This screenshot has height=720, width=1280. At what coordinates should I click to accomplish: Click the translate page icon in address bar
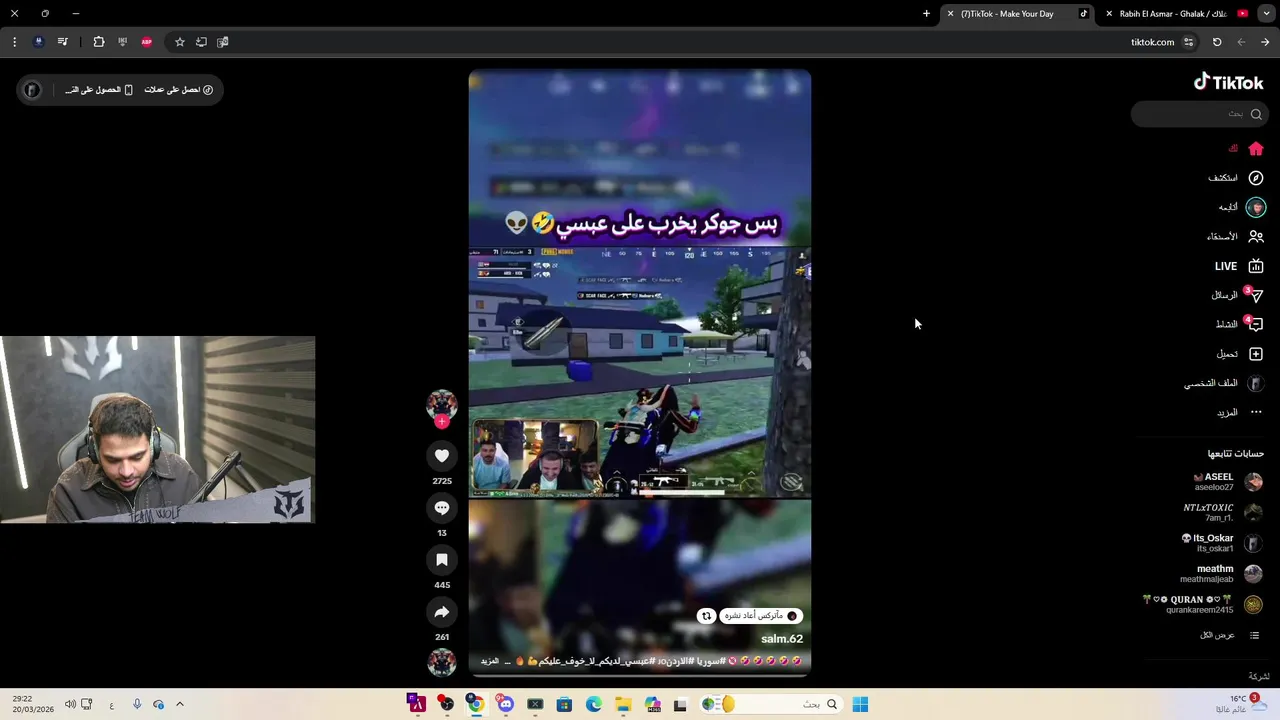tap(223, 42)
